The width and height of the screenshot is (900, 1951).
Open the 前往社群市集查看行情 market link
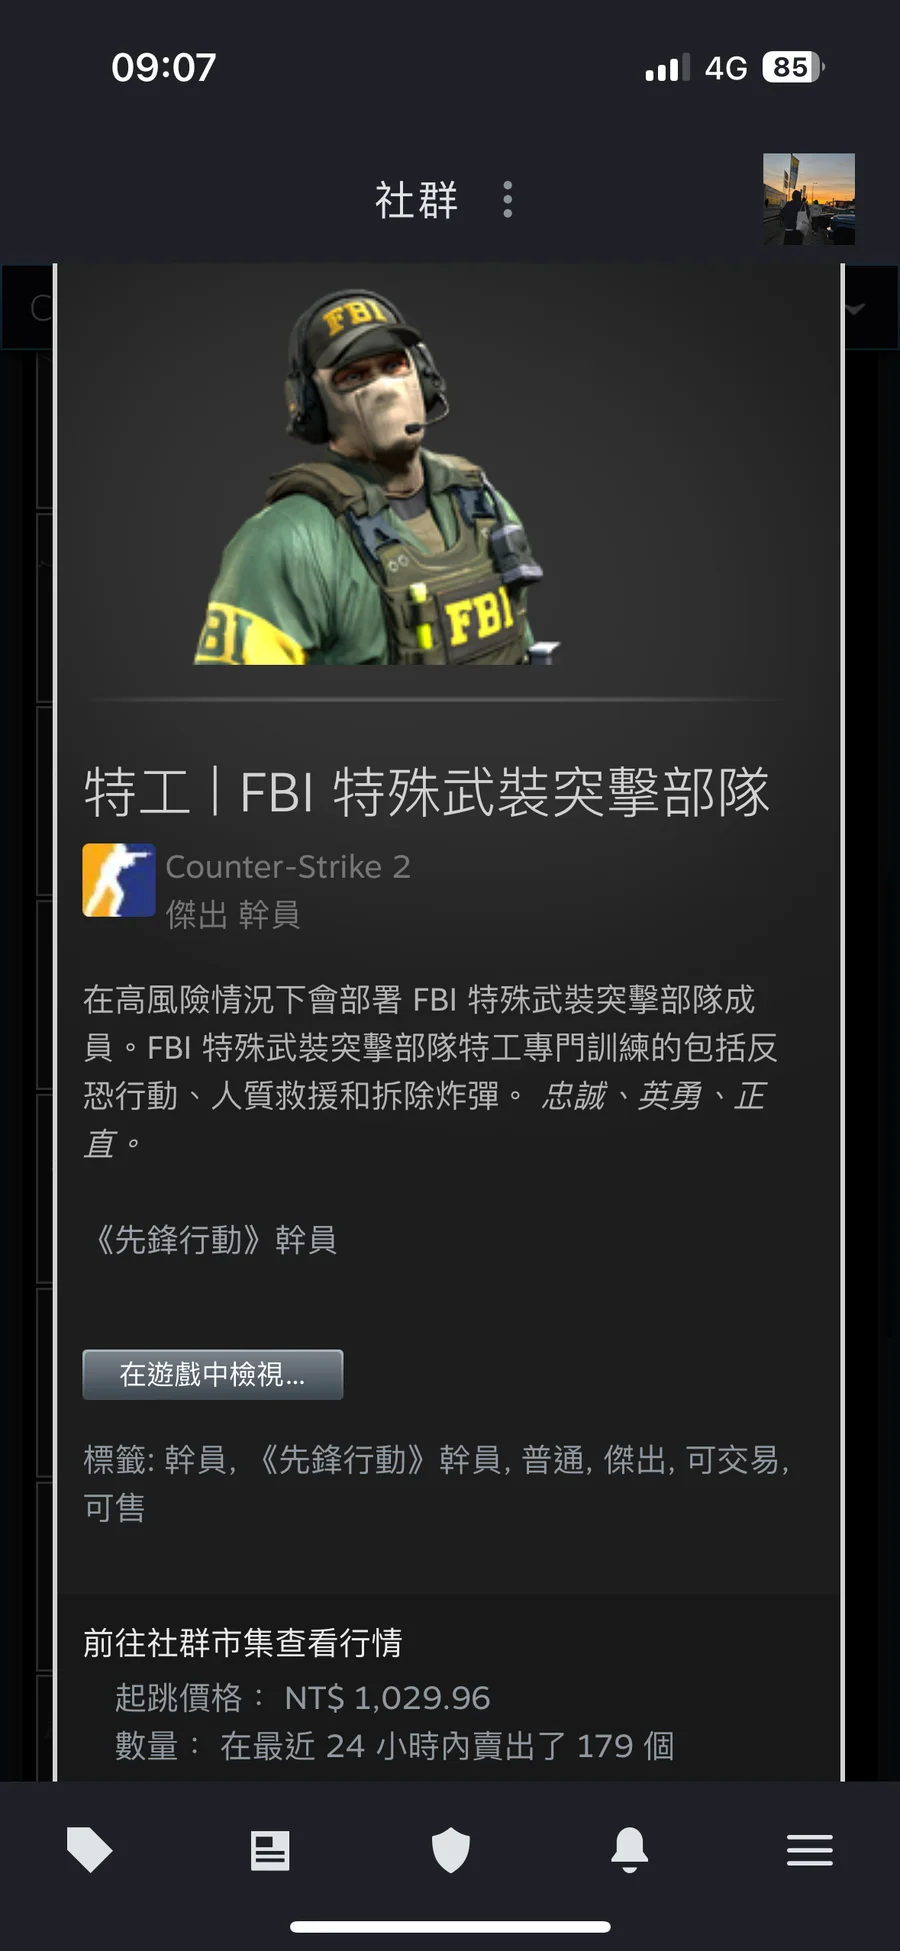click(243, 1642)
